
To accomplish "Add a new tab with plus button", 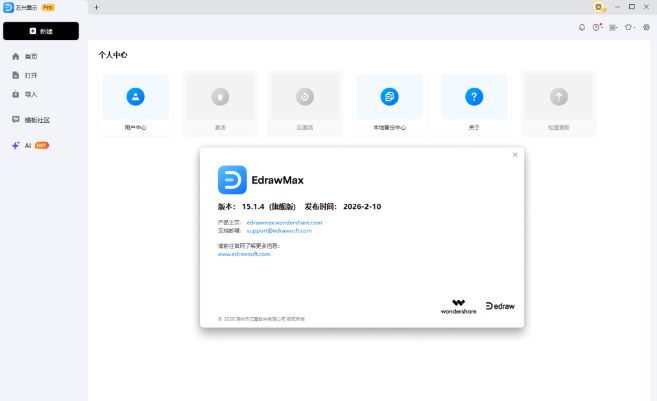I will (x=96, y=7).
